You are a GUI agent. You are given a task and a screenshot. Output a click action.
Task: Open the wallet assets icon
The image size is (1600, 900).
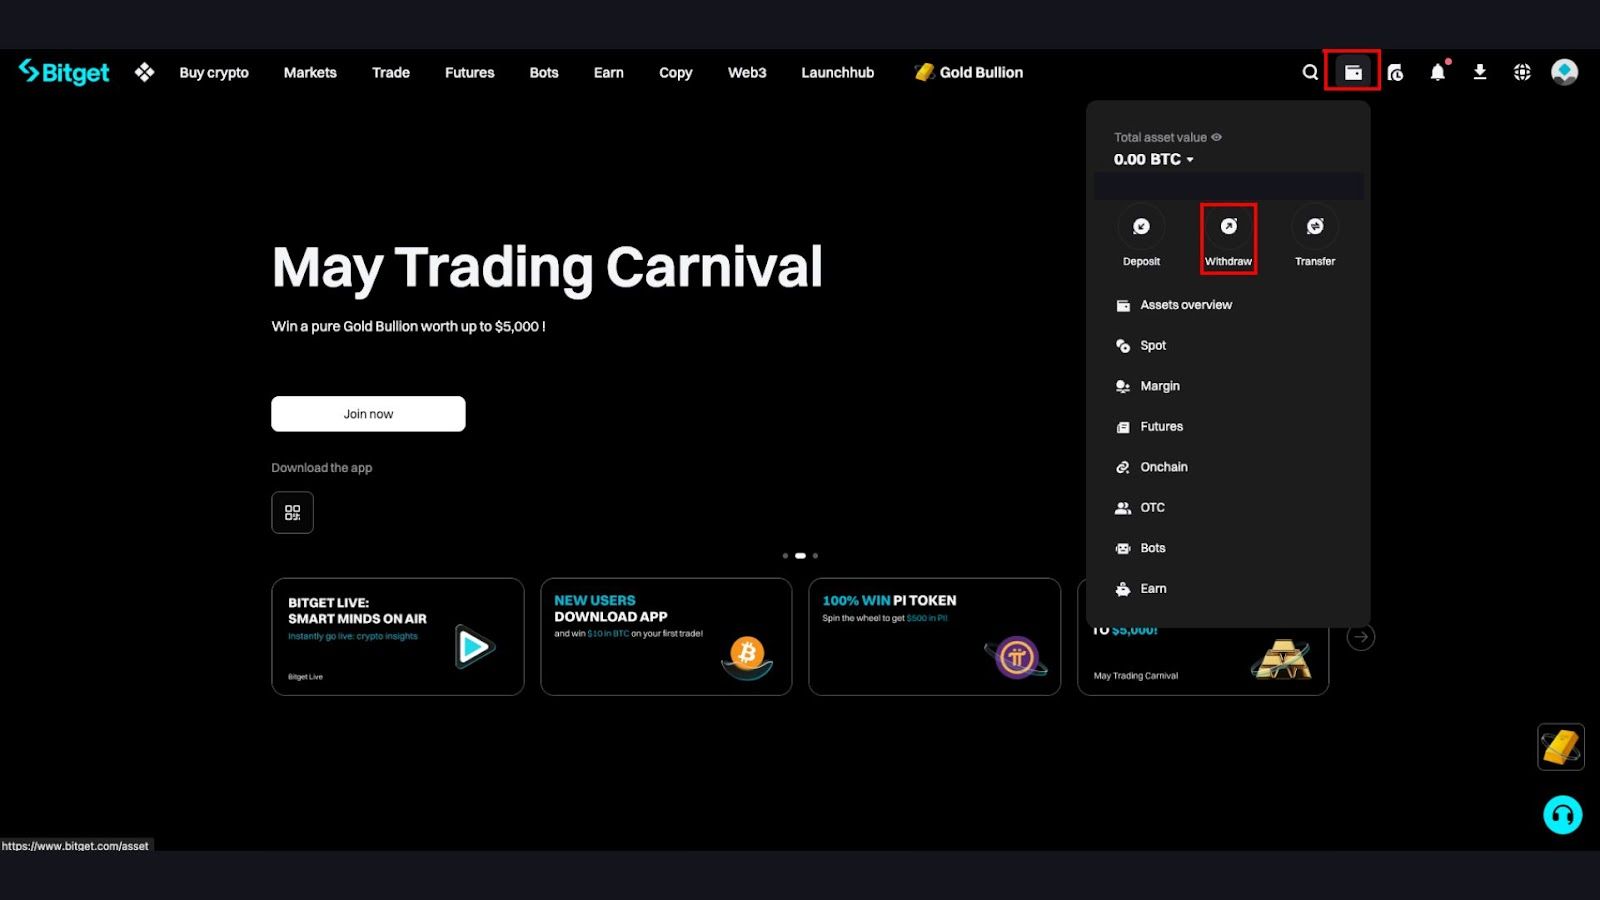pos(1353,72)
